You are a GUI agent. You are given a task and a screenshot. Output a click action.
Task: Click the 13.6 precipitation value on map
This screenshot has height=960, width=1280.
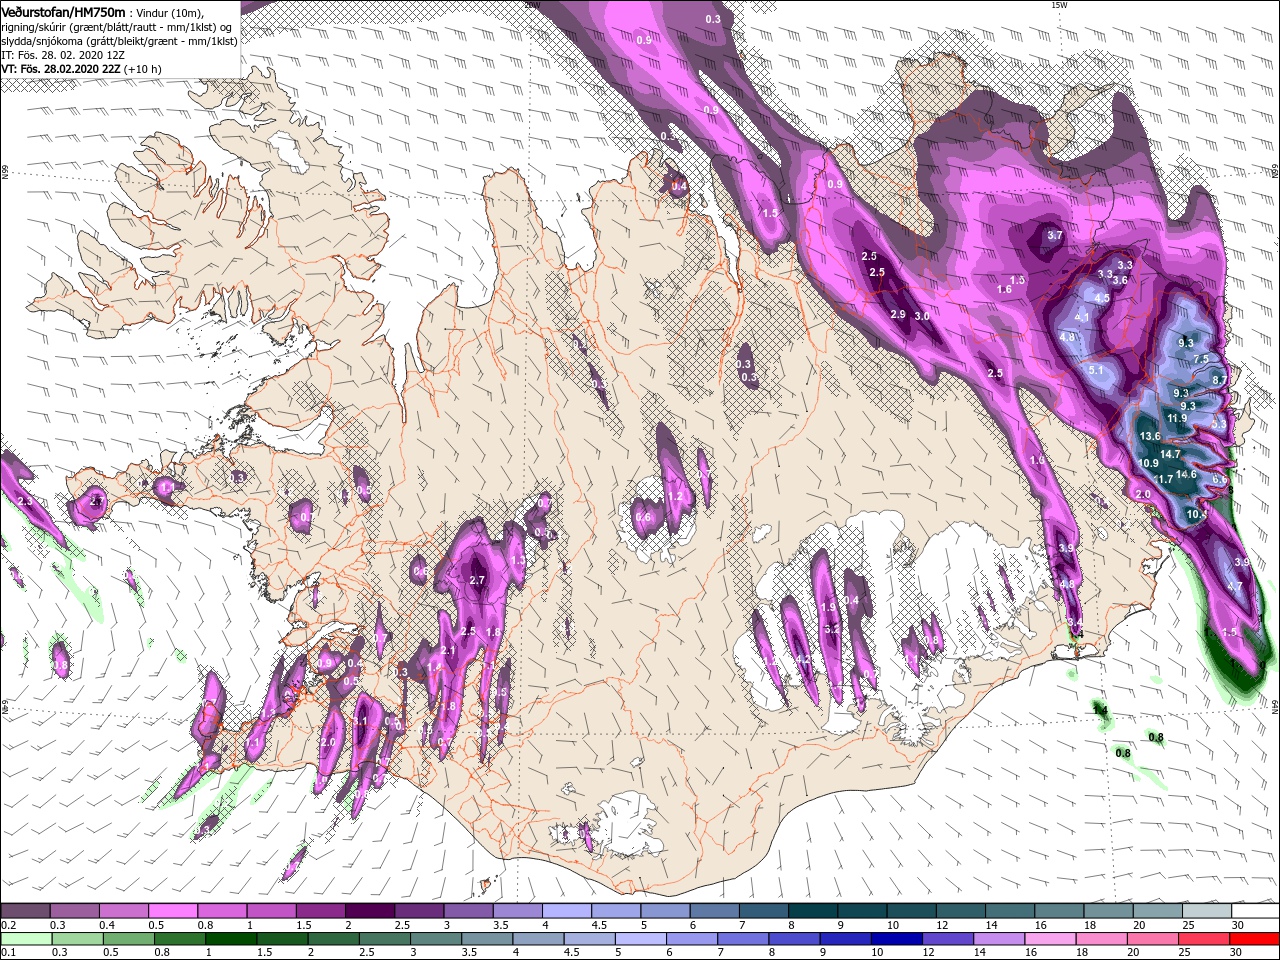(1150, 436)
